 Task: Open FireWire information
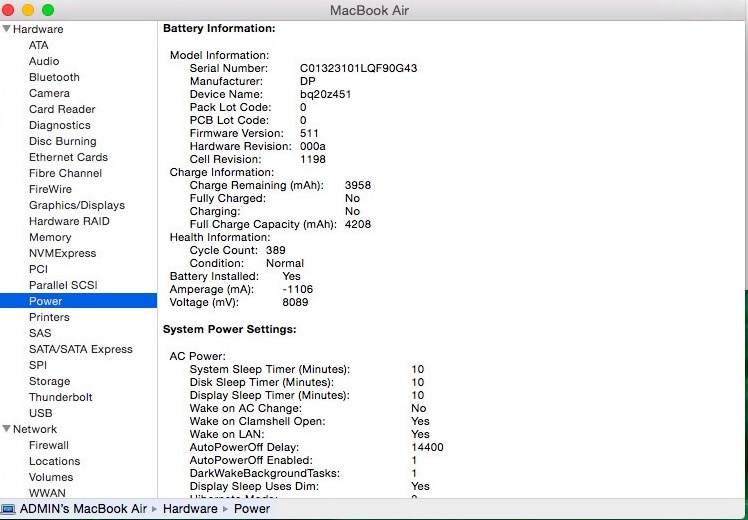50,189
